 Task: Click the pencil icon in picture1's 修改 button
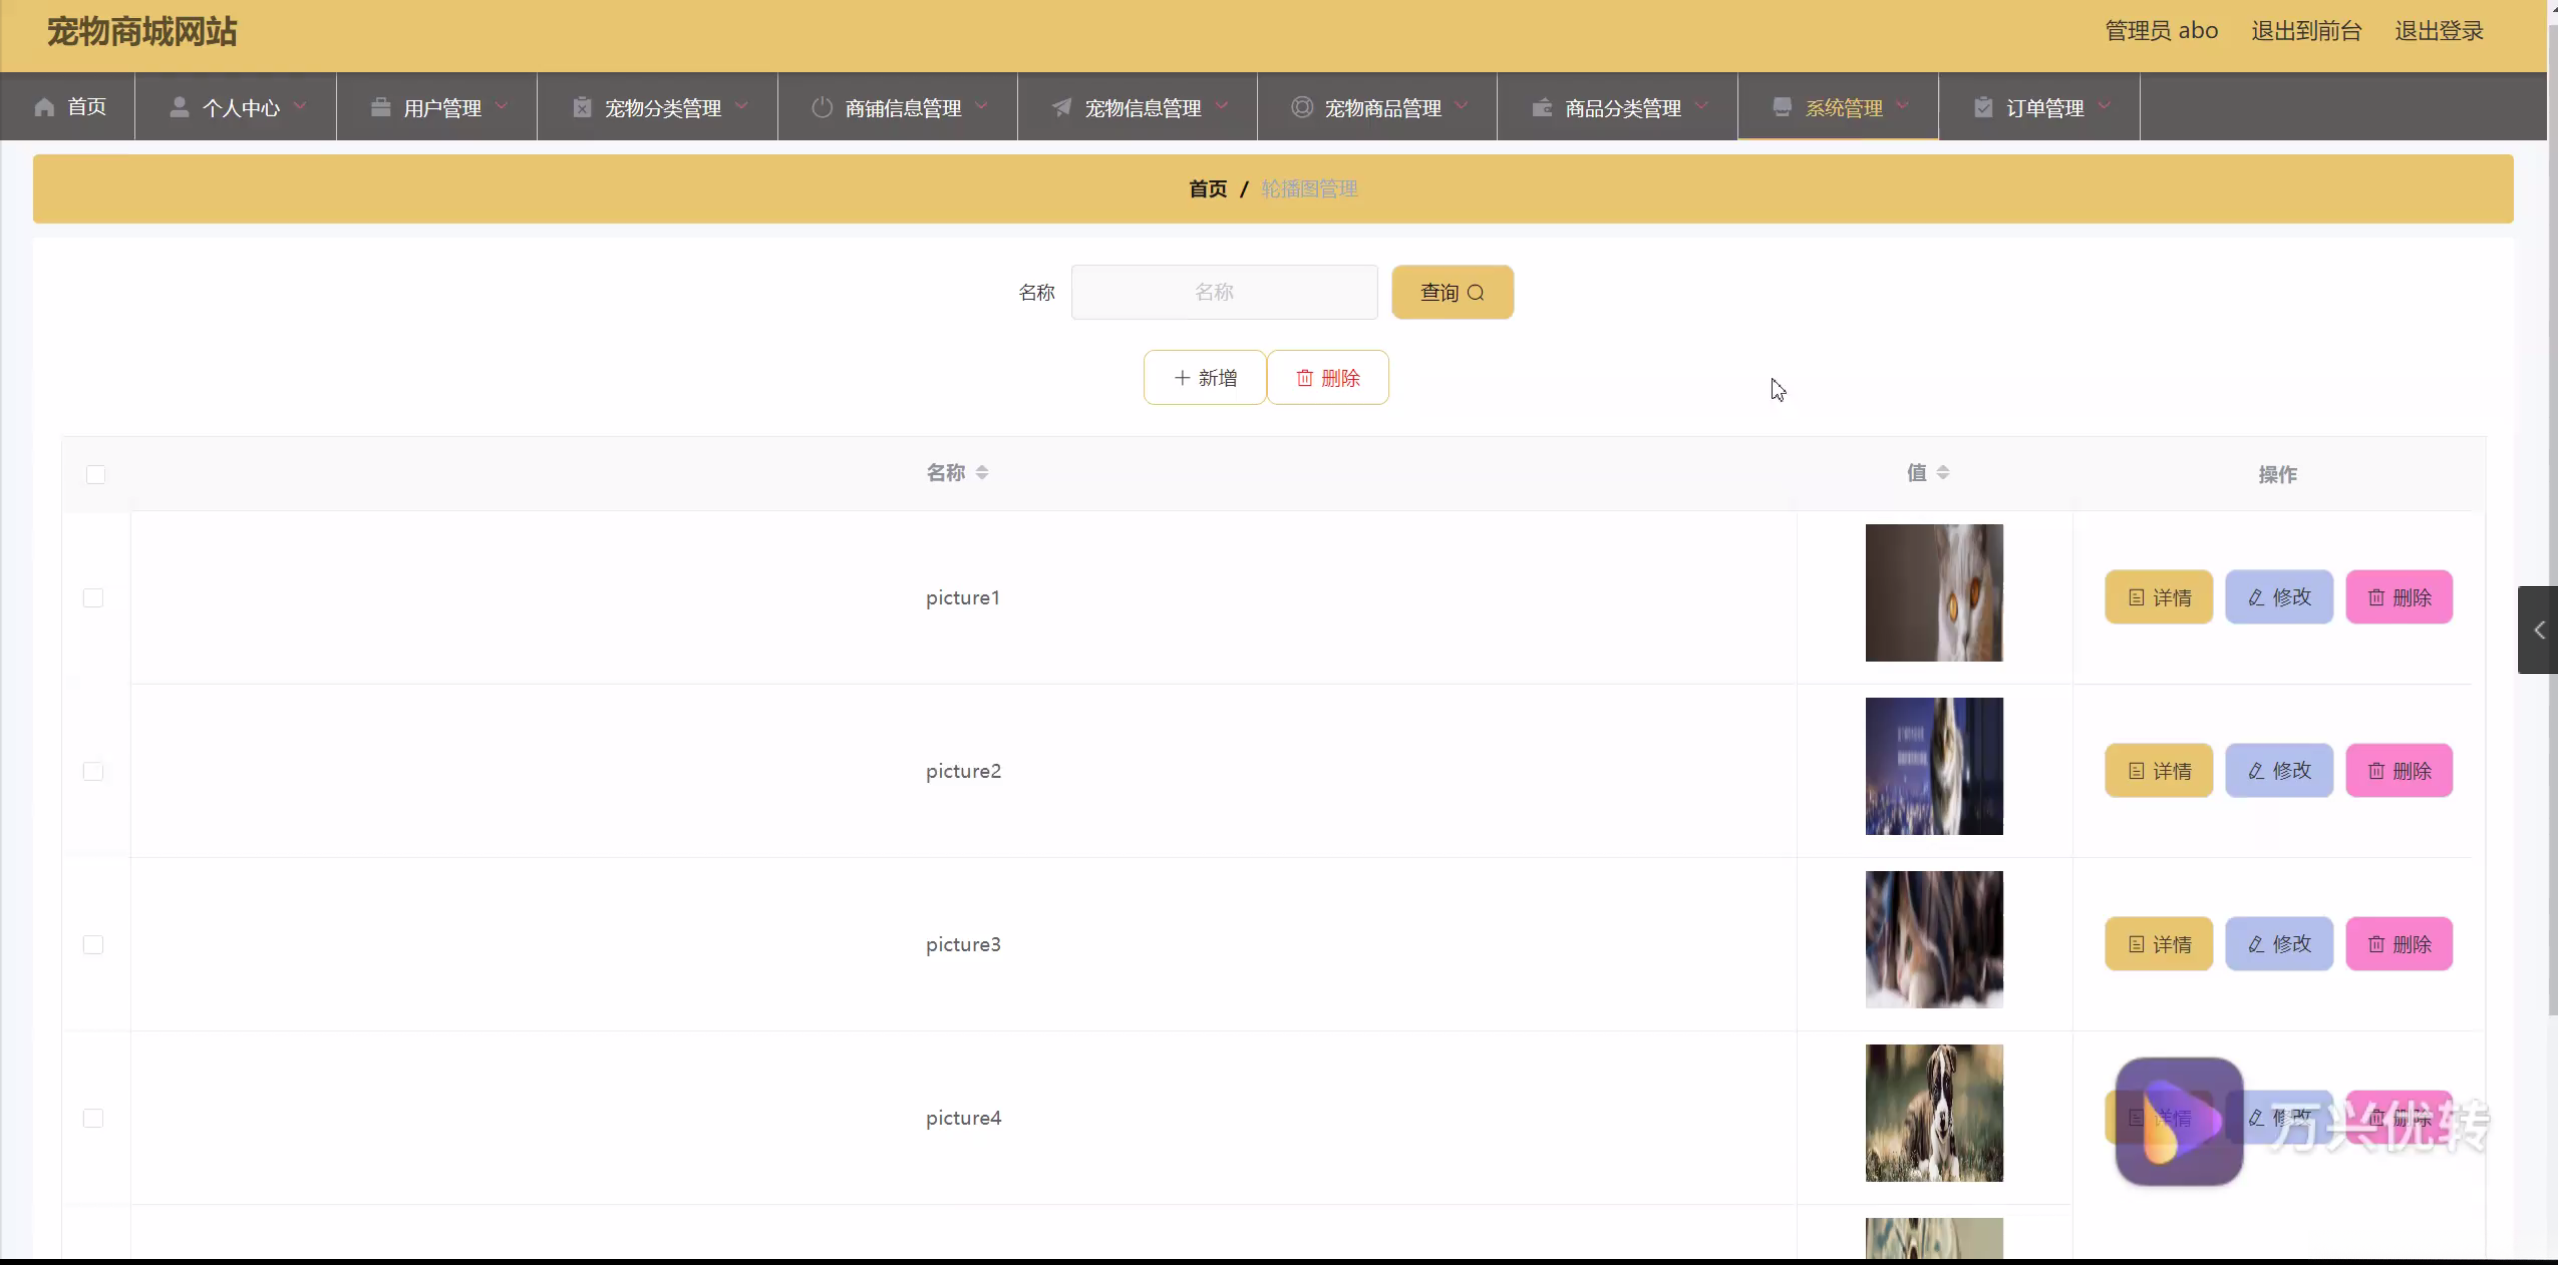(x=2256, y=598)
